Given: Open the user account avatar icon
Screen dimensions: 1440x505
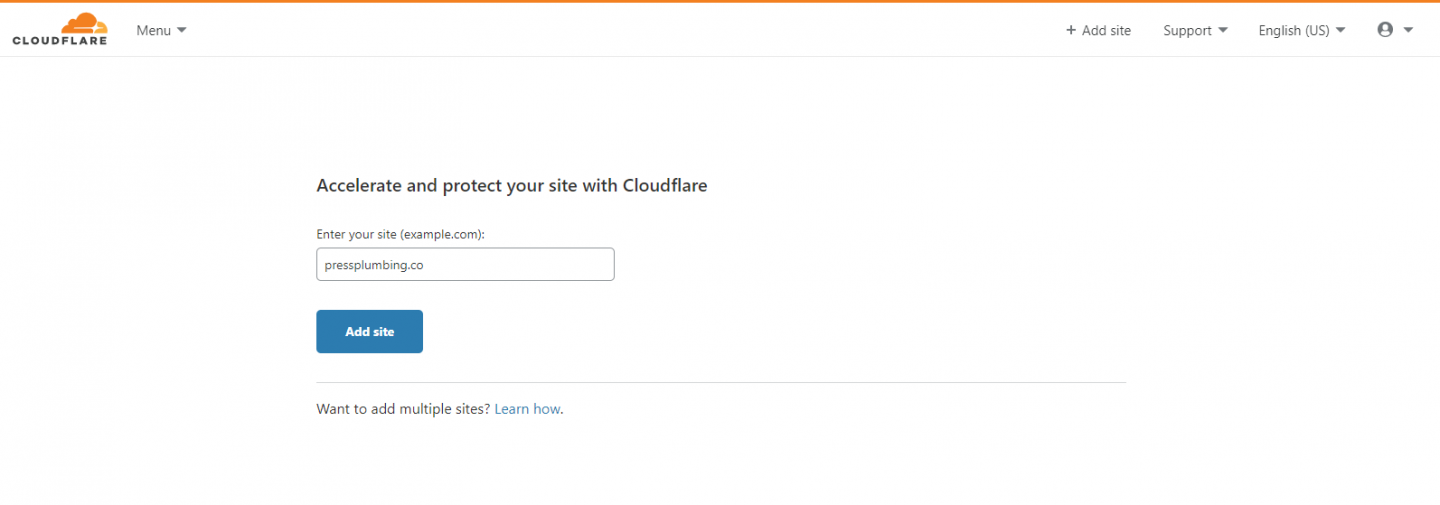Looking at the screenshot, I should tap(1385, 30).
